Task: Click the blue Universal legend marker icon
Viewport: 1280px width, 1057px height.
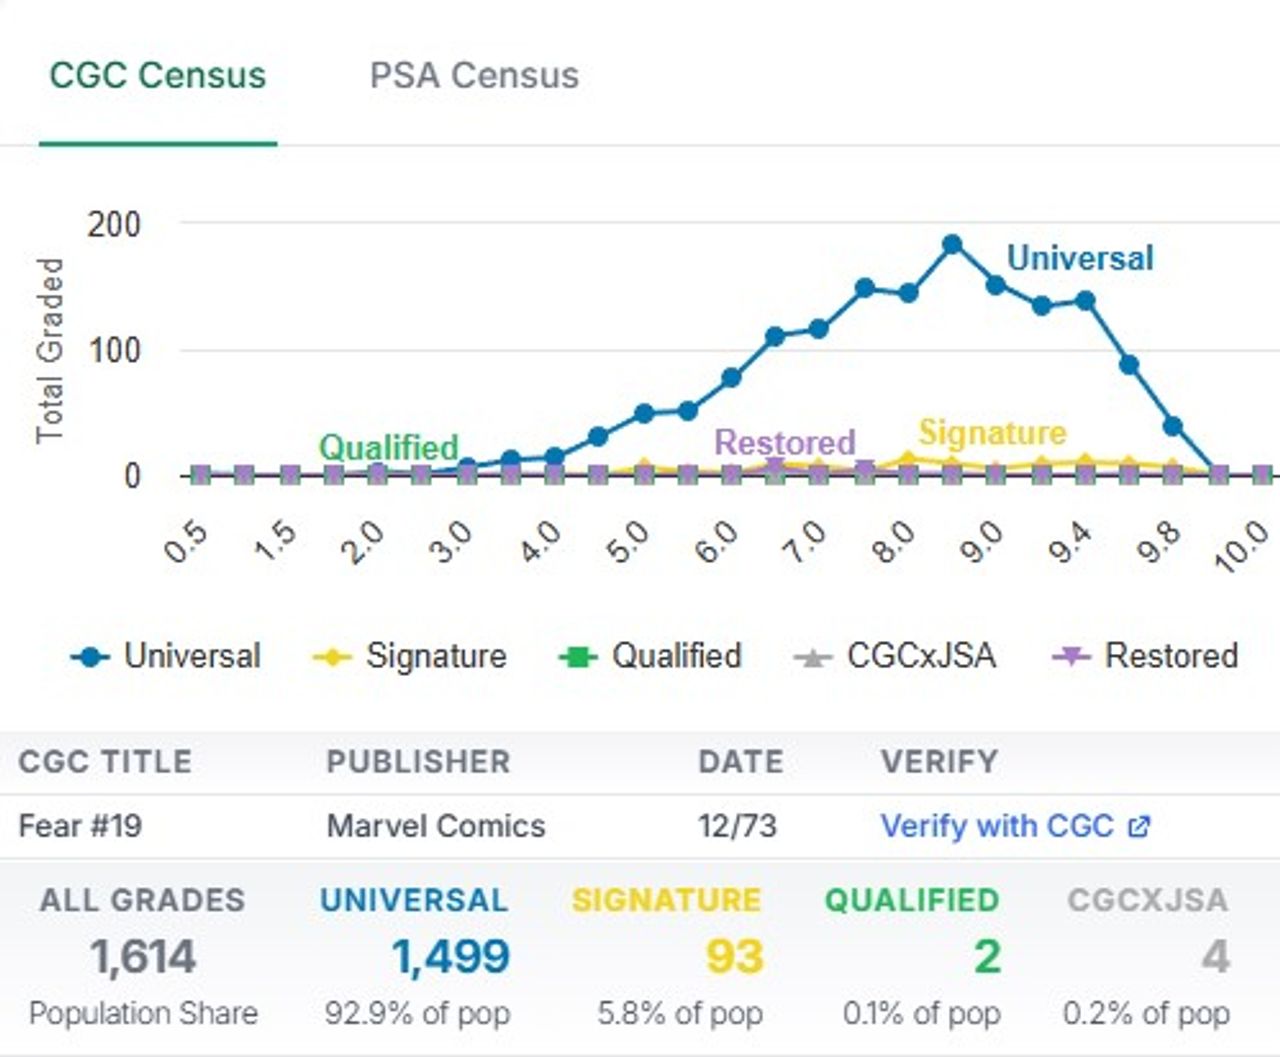Action: (91, 658)
